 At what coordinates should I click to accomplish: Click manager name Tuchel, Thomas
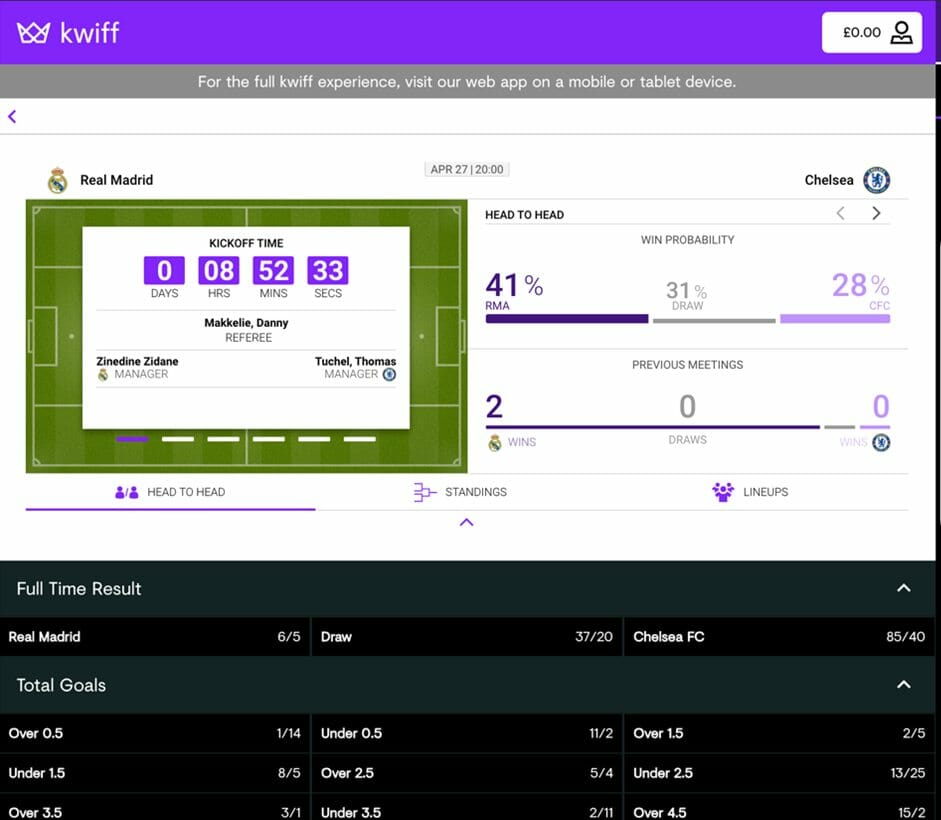coord(355,361)
